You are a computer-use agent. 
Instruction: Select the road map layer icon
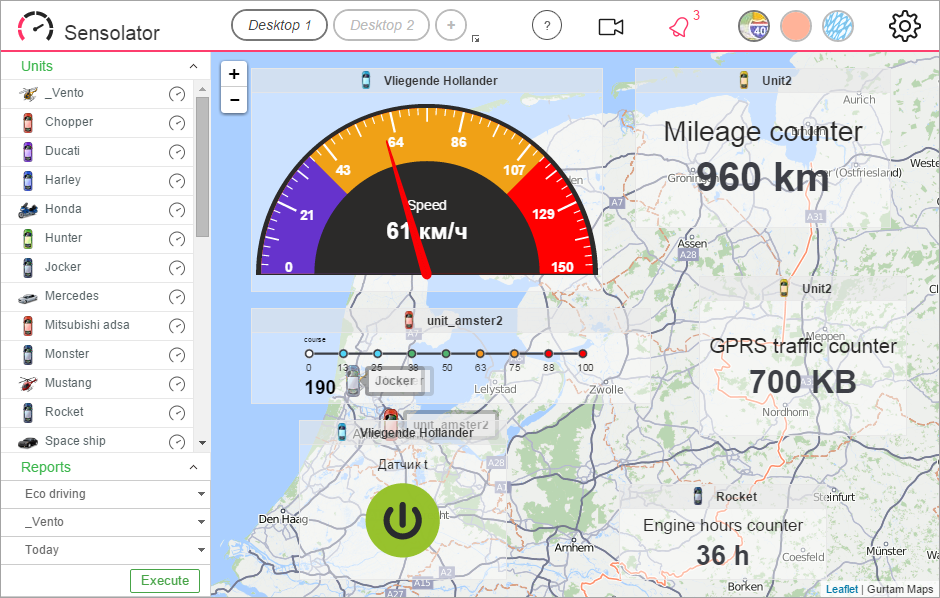point(754,26)
